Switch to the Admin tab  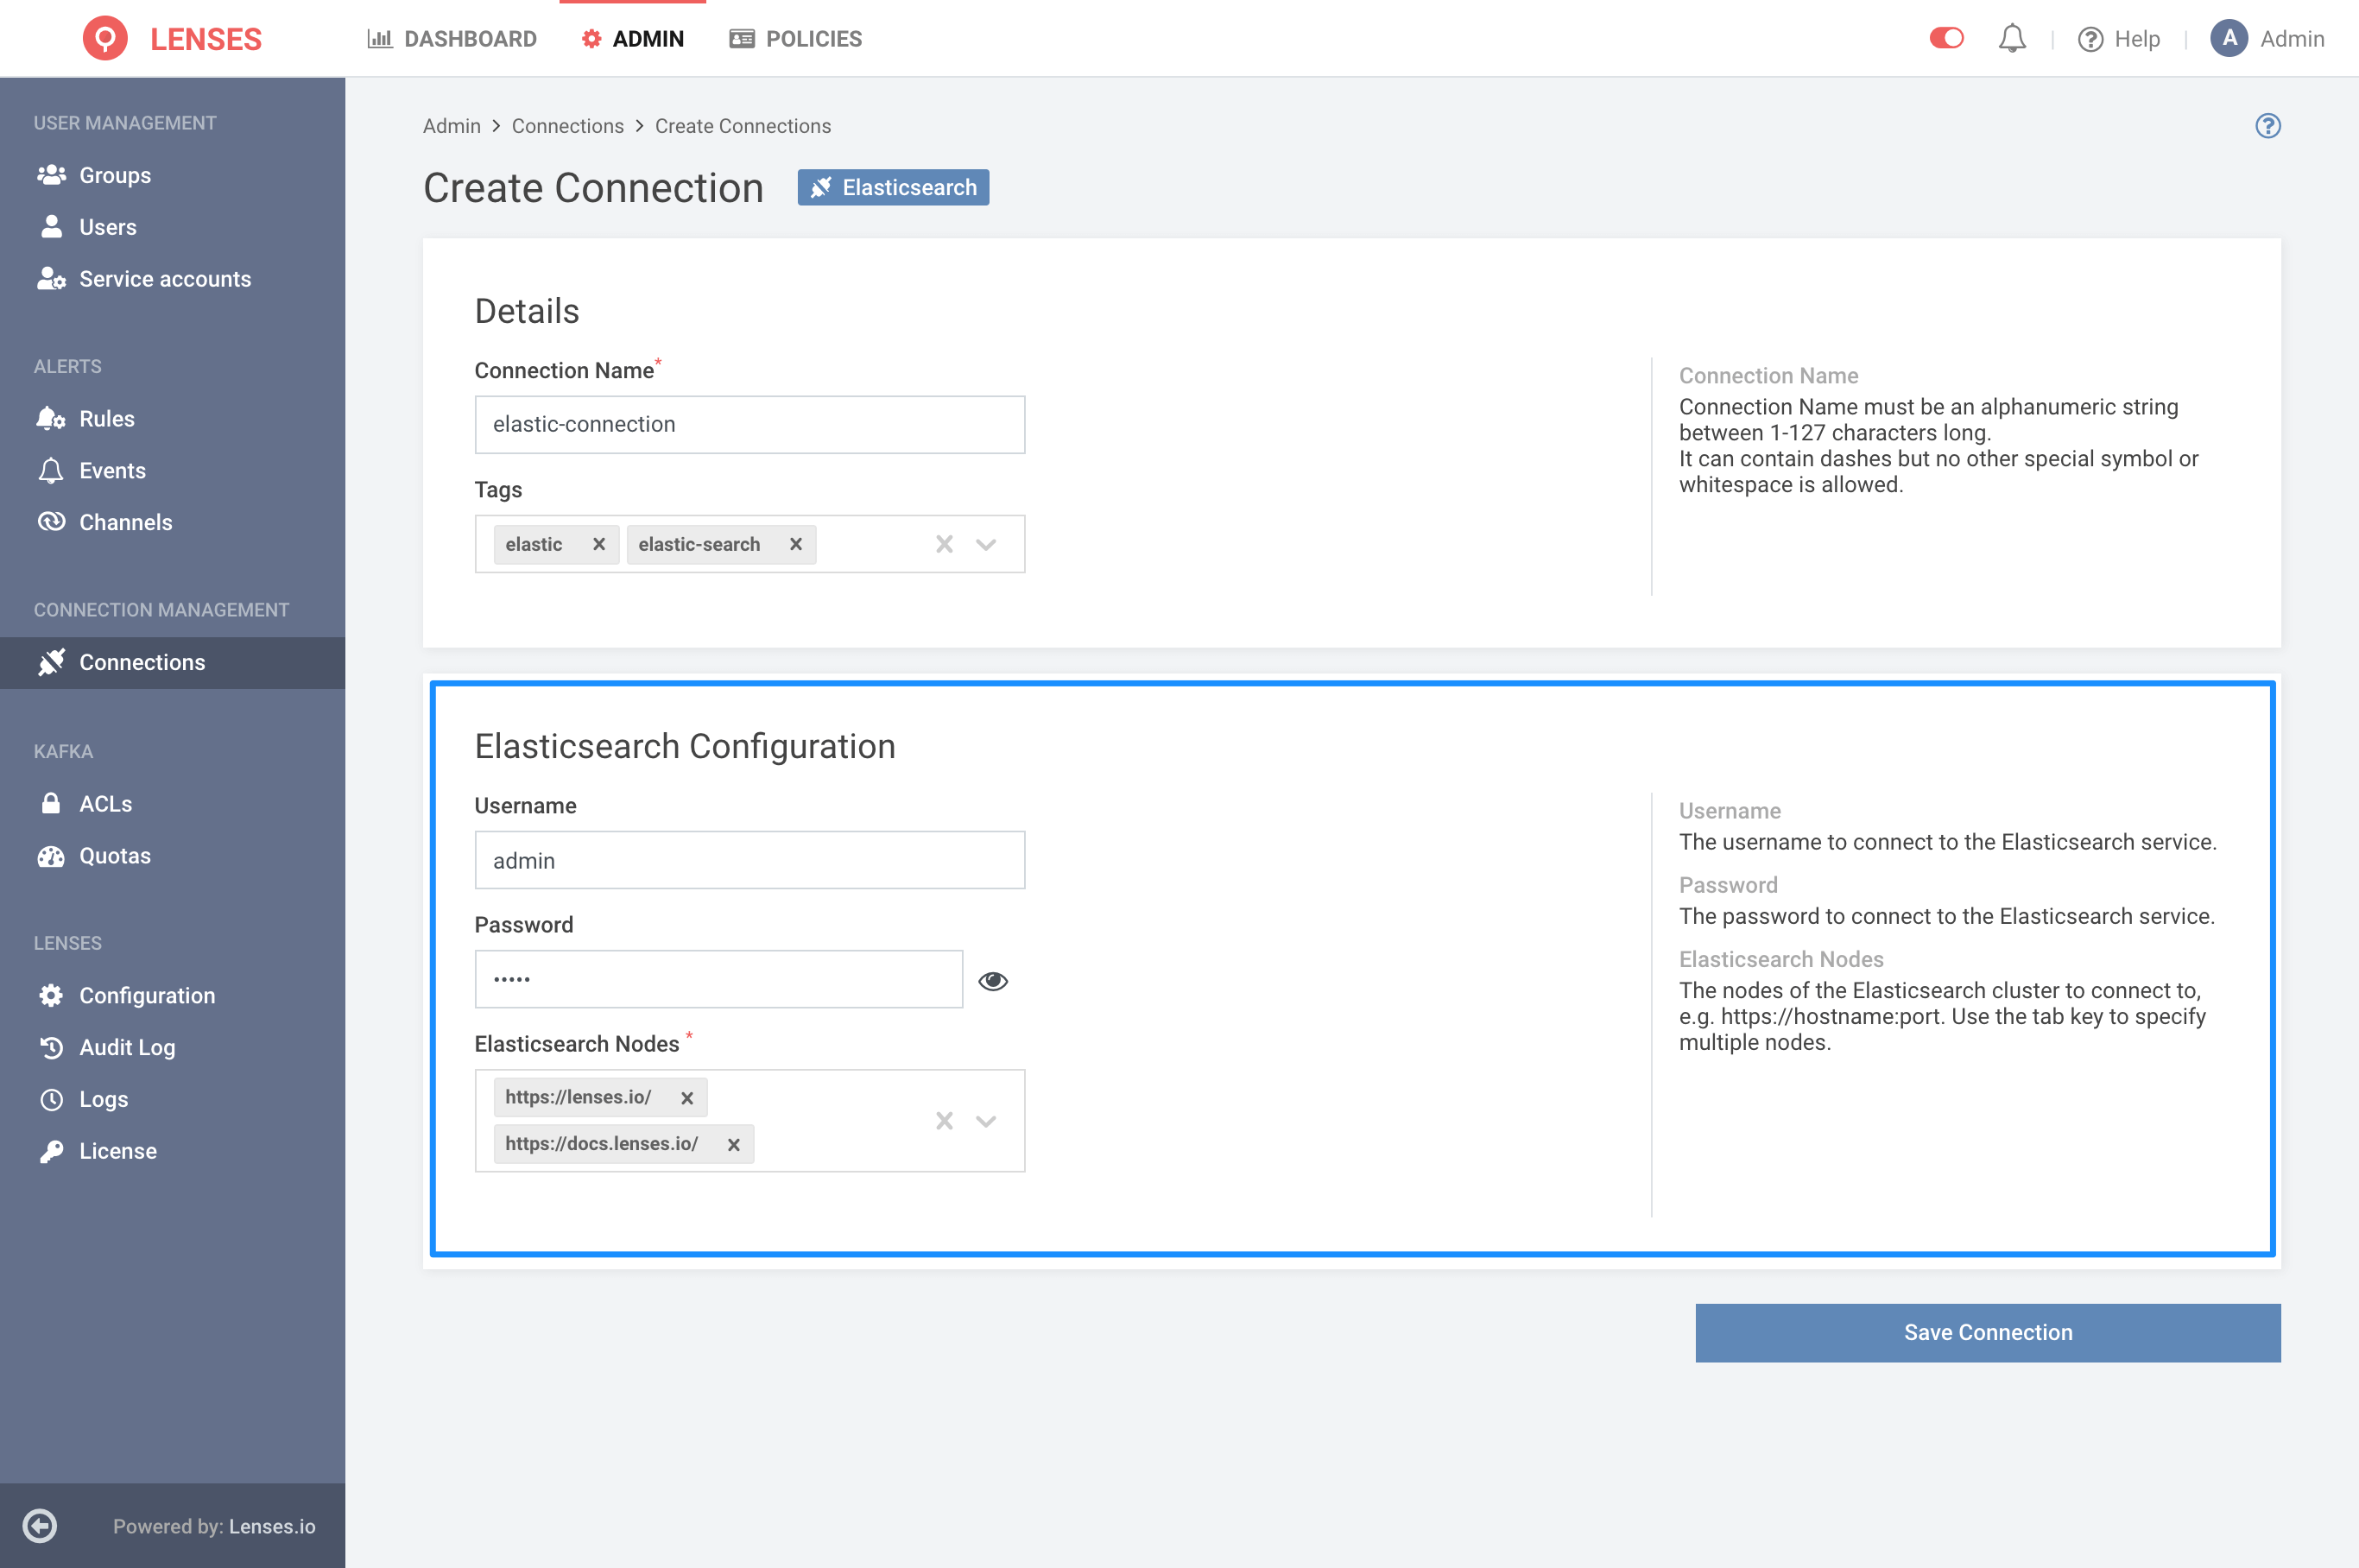(x=633, y=39)
